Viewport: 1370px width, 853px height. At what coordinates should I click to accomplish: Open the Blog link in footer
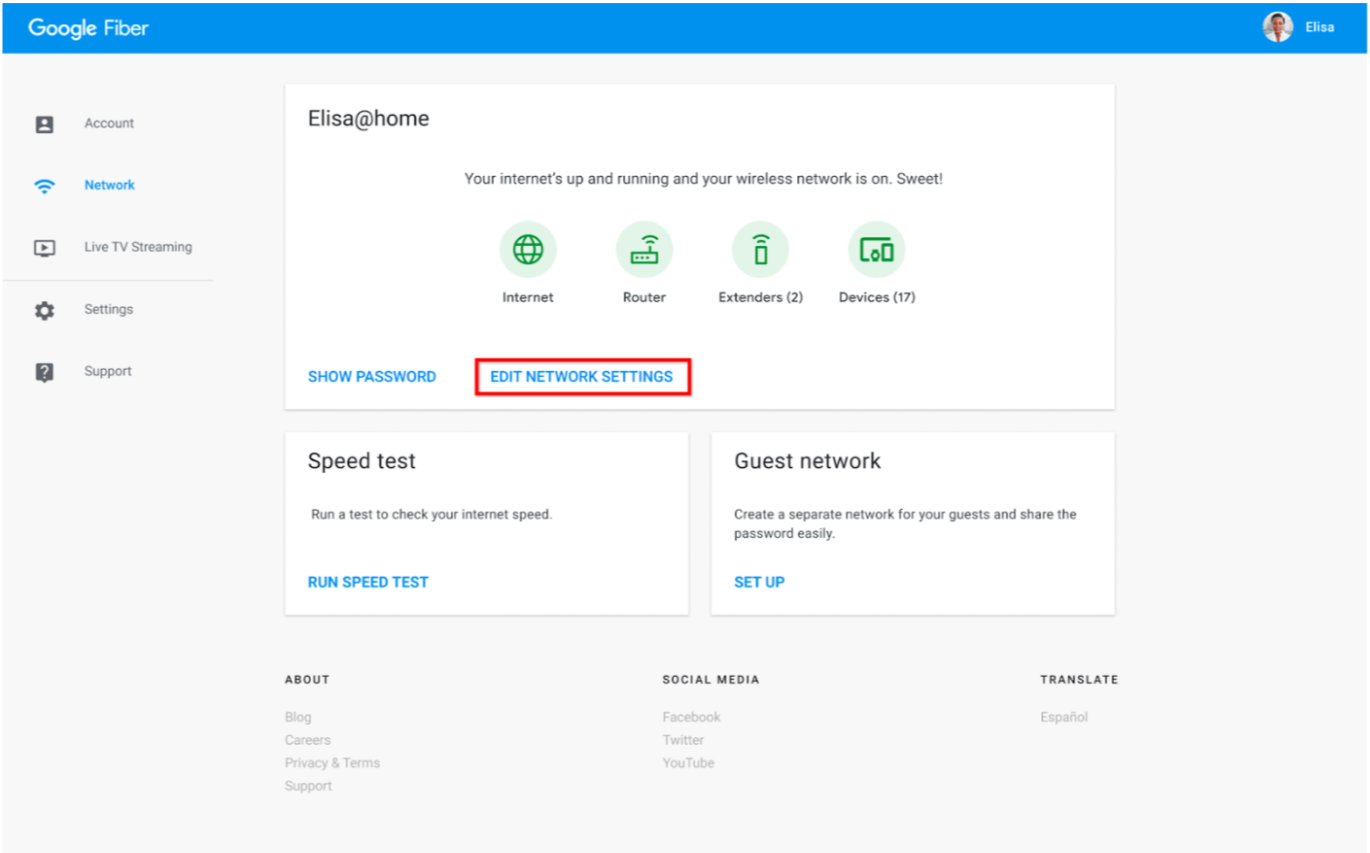pyautogui.click(x=298, y=716)
